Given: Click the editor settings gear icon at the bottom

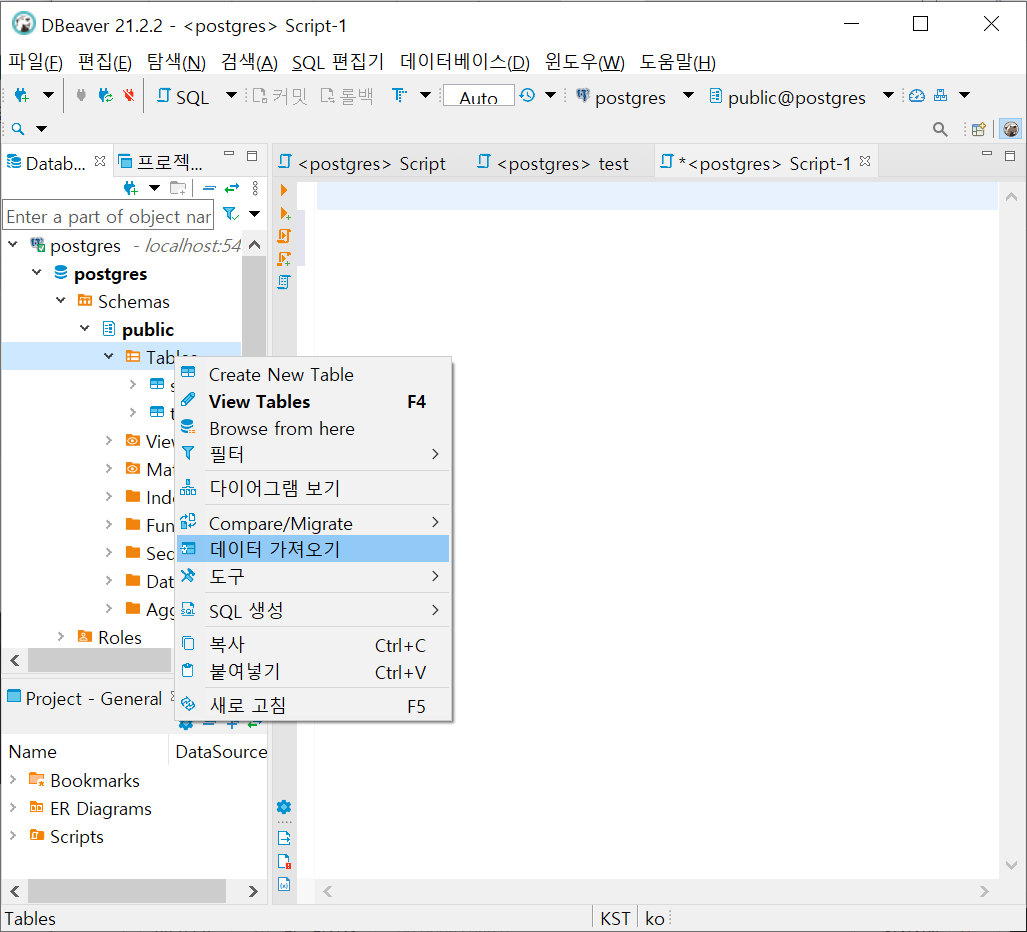Looking at the screenshot, I should (x=284, y=807).
